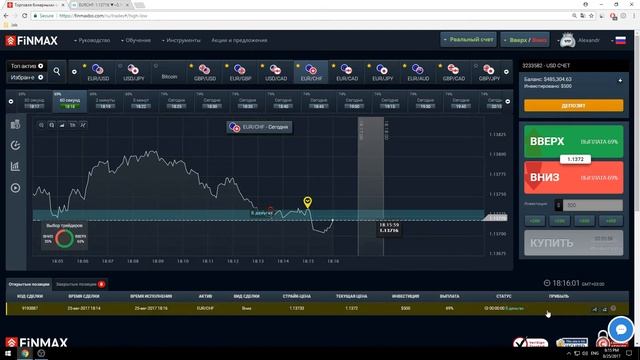The width and height of the screenshot is (640, 360).
Task: Switch to Открытые позиции tab
Action: point(29,284)
